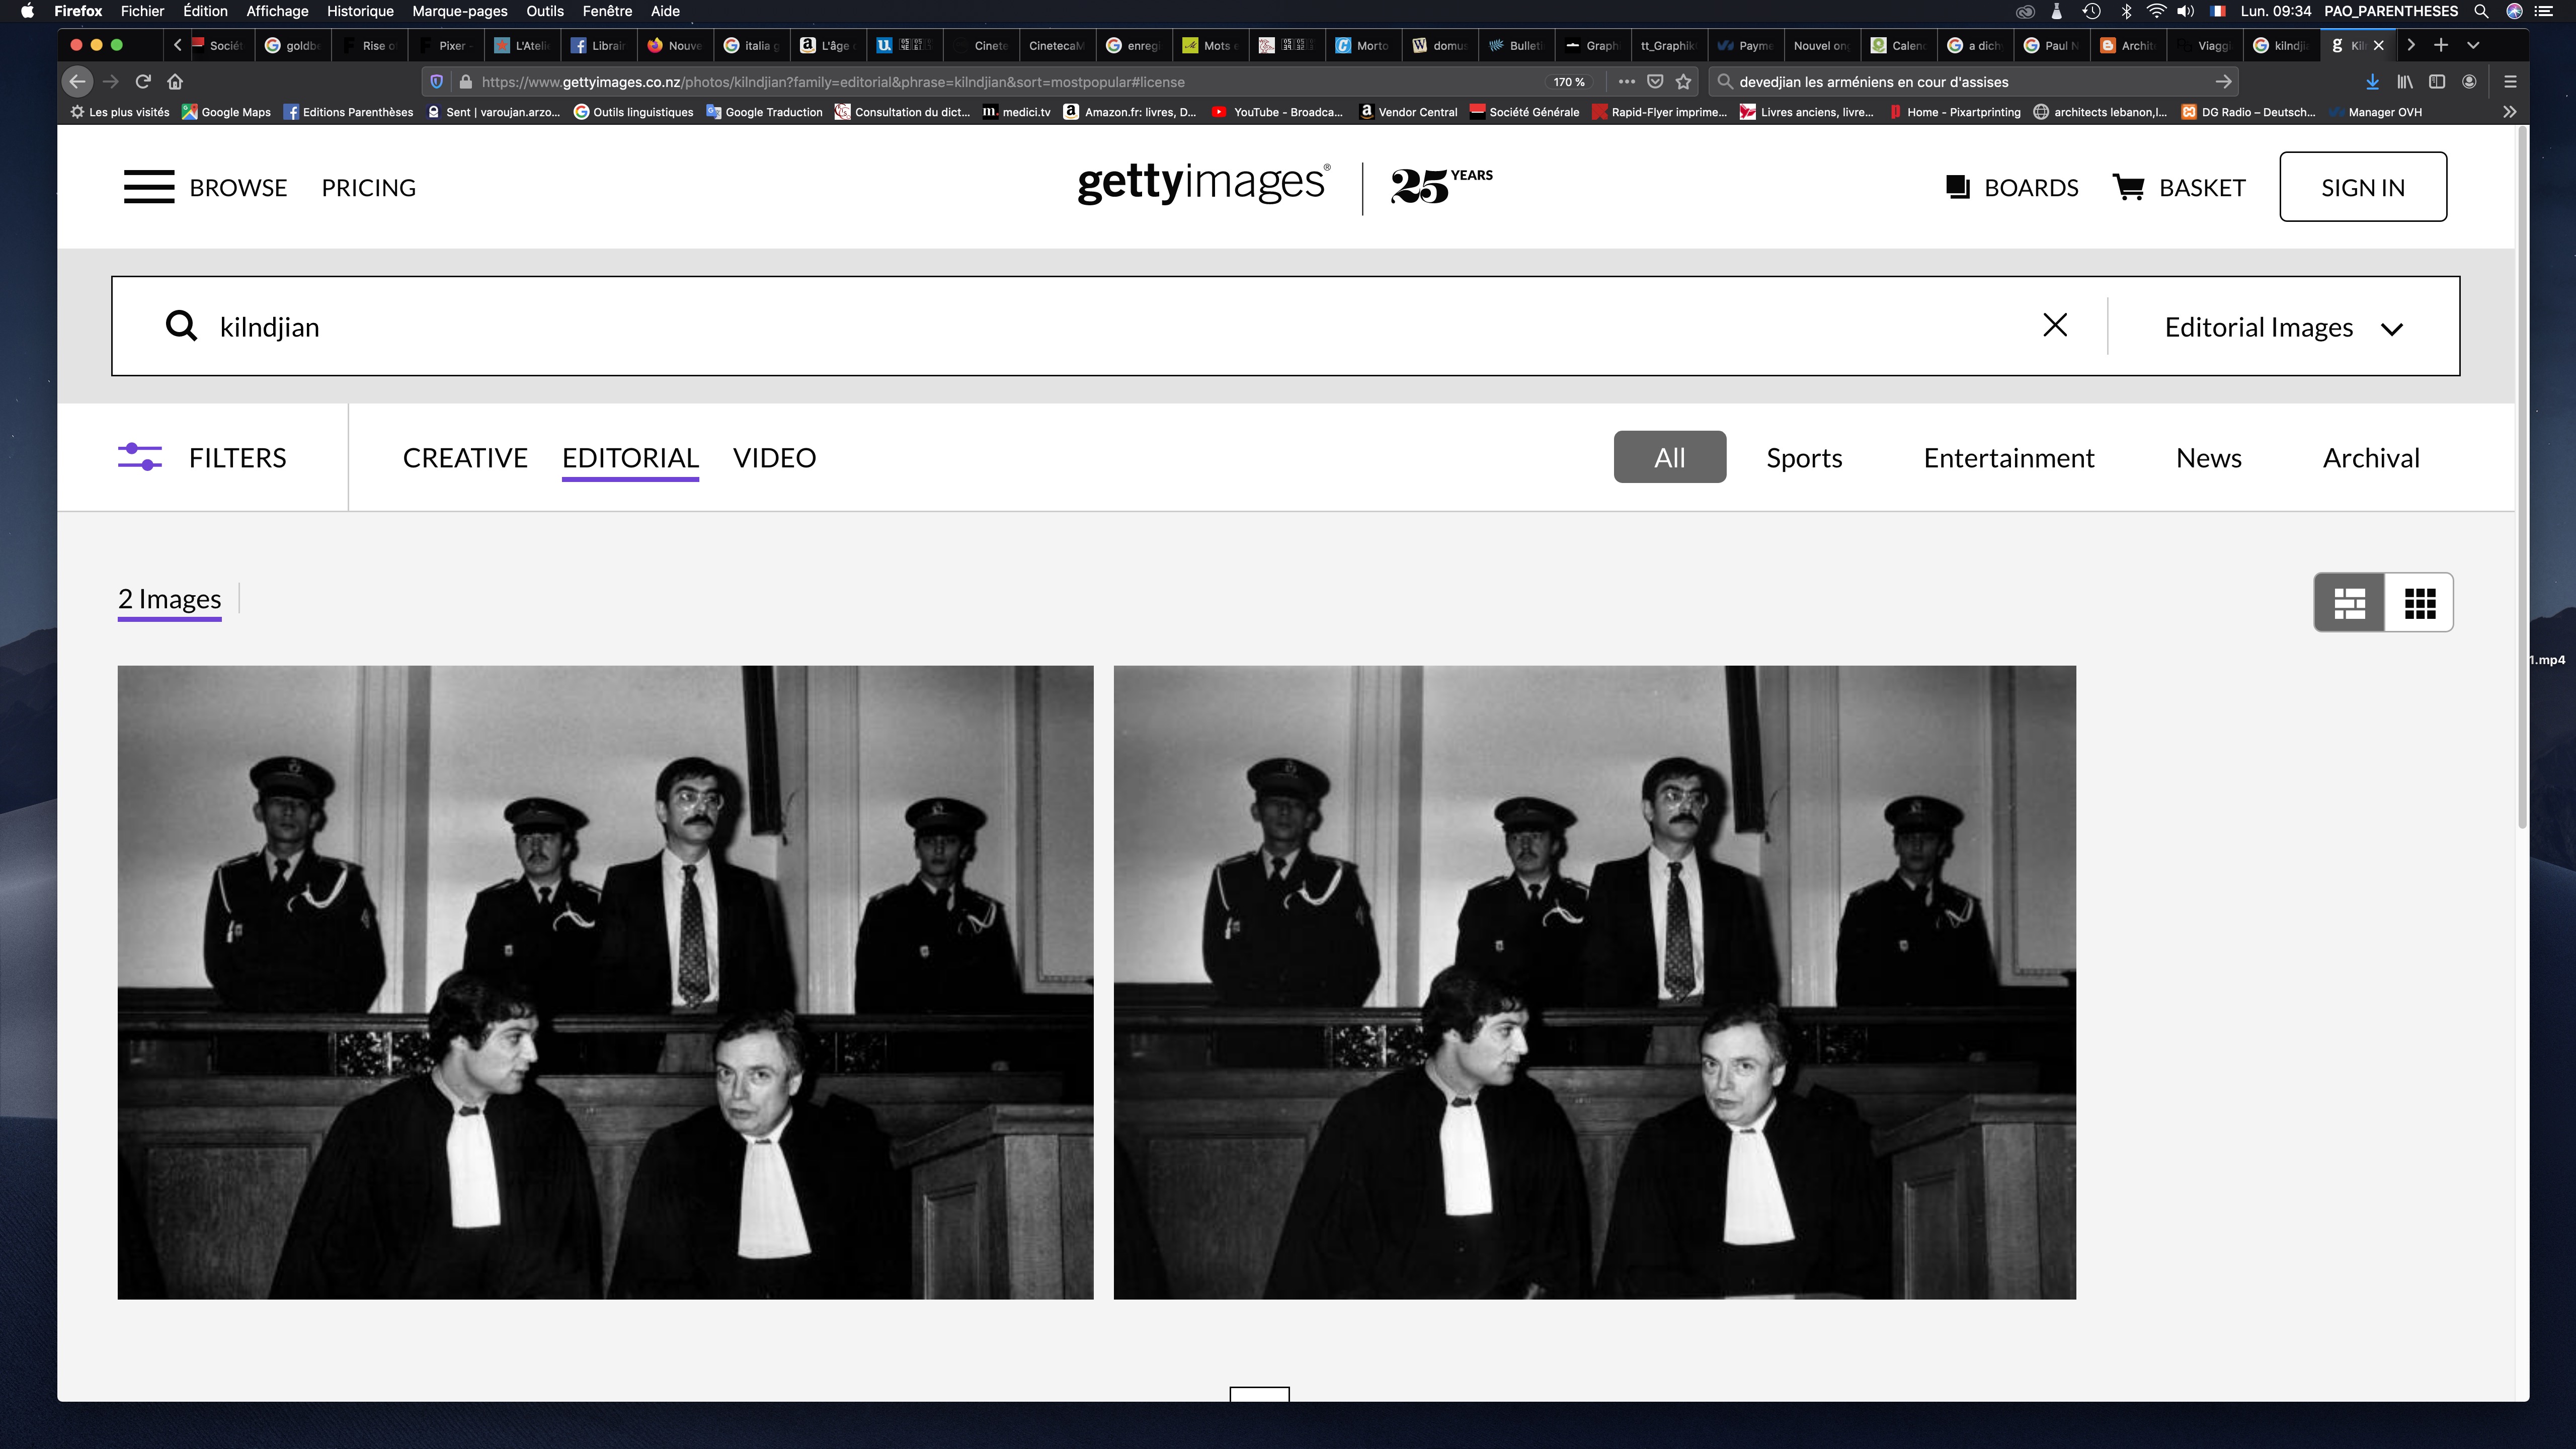Open Firefox application hamburger menu

2510,82
